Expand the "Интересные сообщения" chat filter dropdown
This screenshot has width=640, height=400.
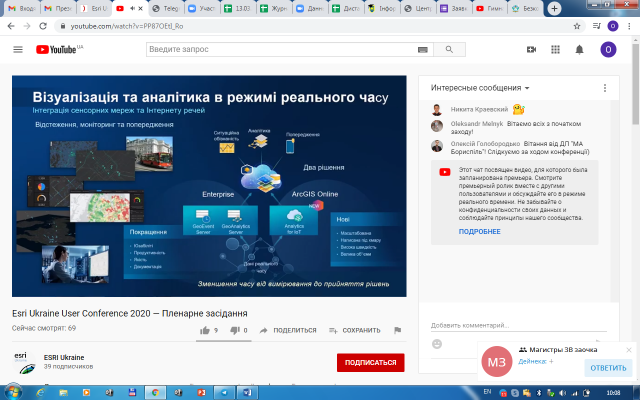(x=482, y=88)
